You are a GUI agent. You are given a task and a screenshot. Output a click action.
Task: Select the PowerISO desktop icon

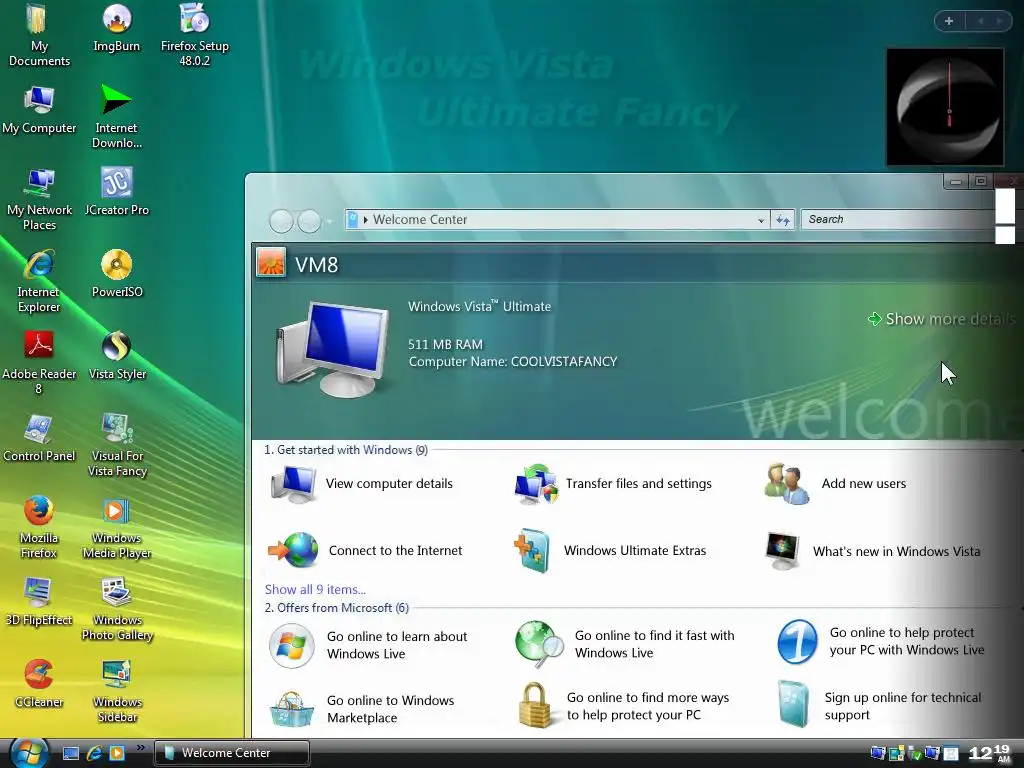[x=116, y=274]
